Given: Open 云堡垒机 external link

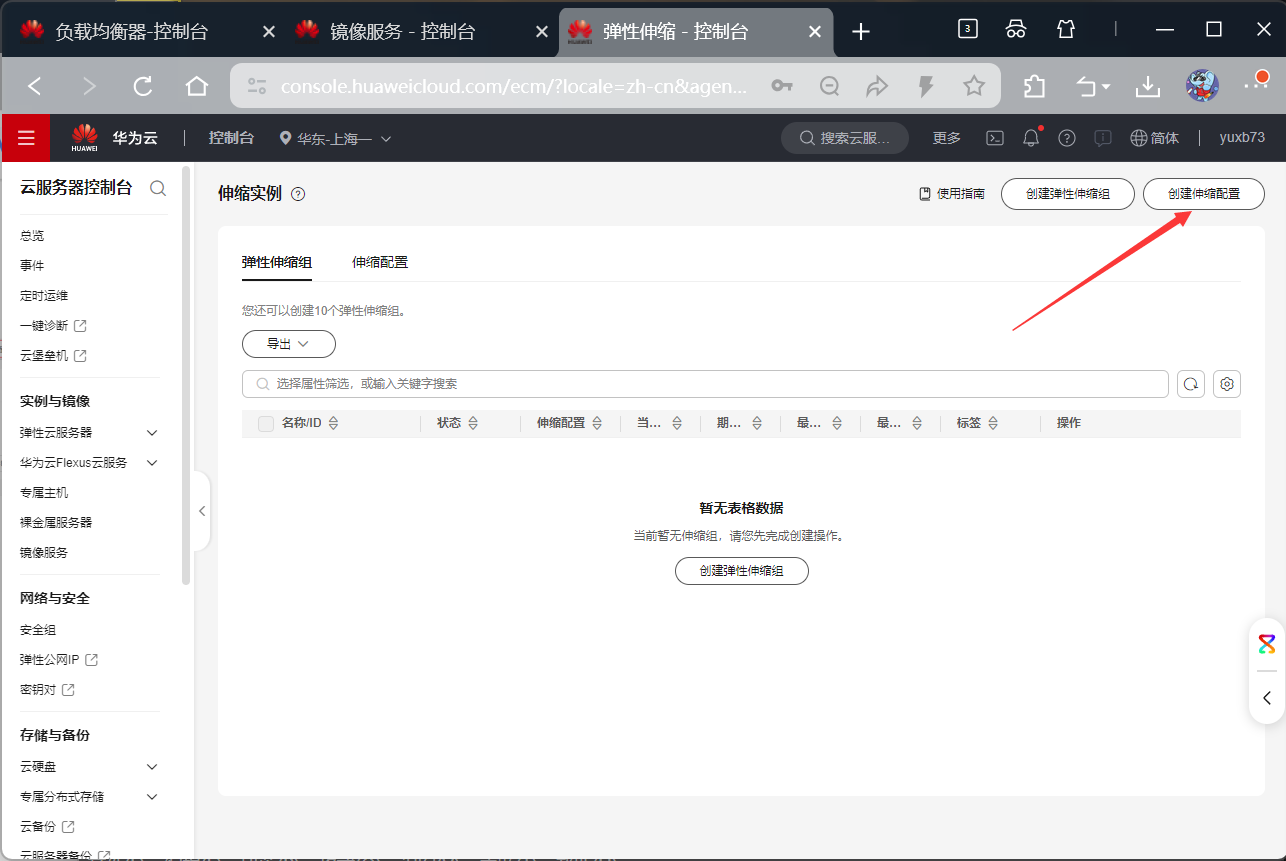Looking at the screenshot, I should click(53, 356).
